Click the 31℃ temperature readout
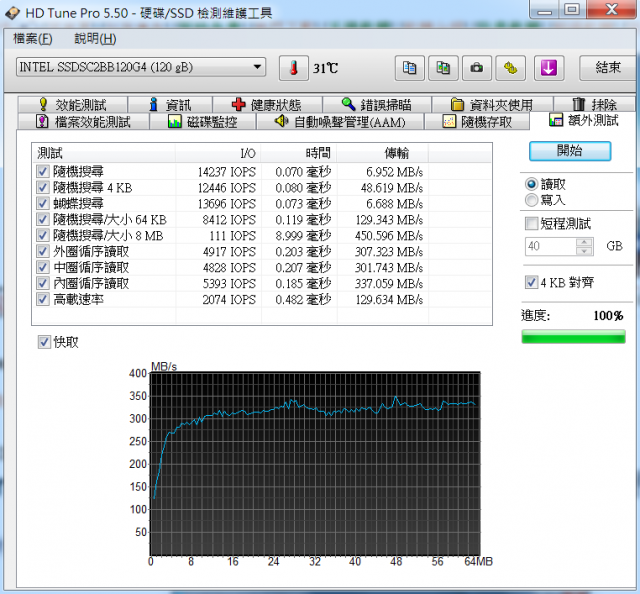This screenshot has width=640, height=594. coord(325,68)
